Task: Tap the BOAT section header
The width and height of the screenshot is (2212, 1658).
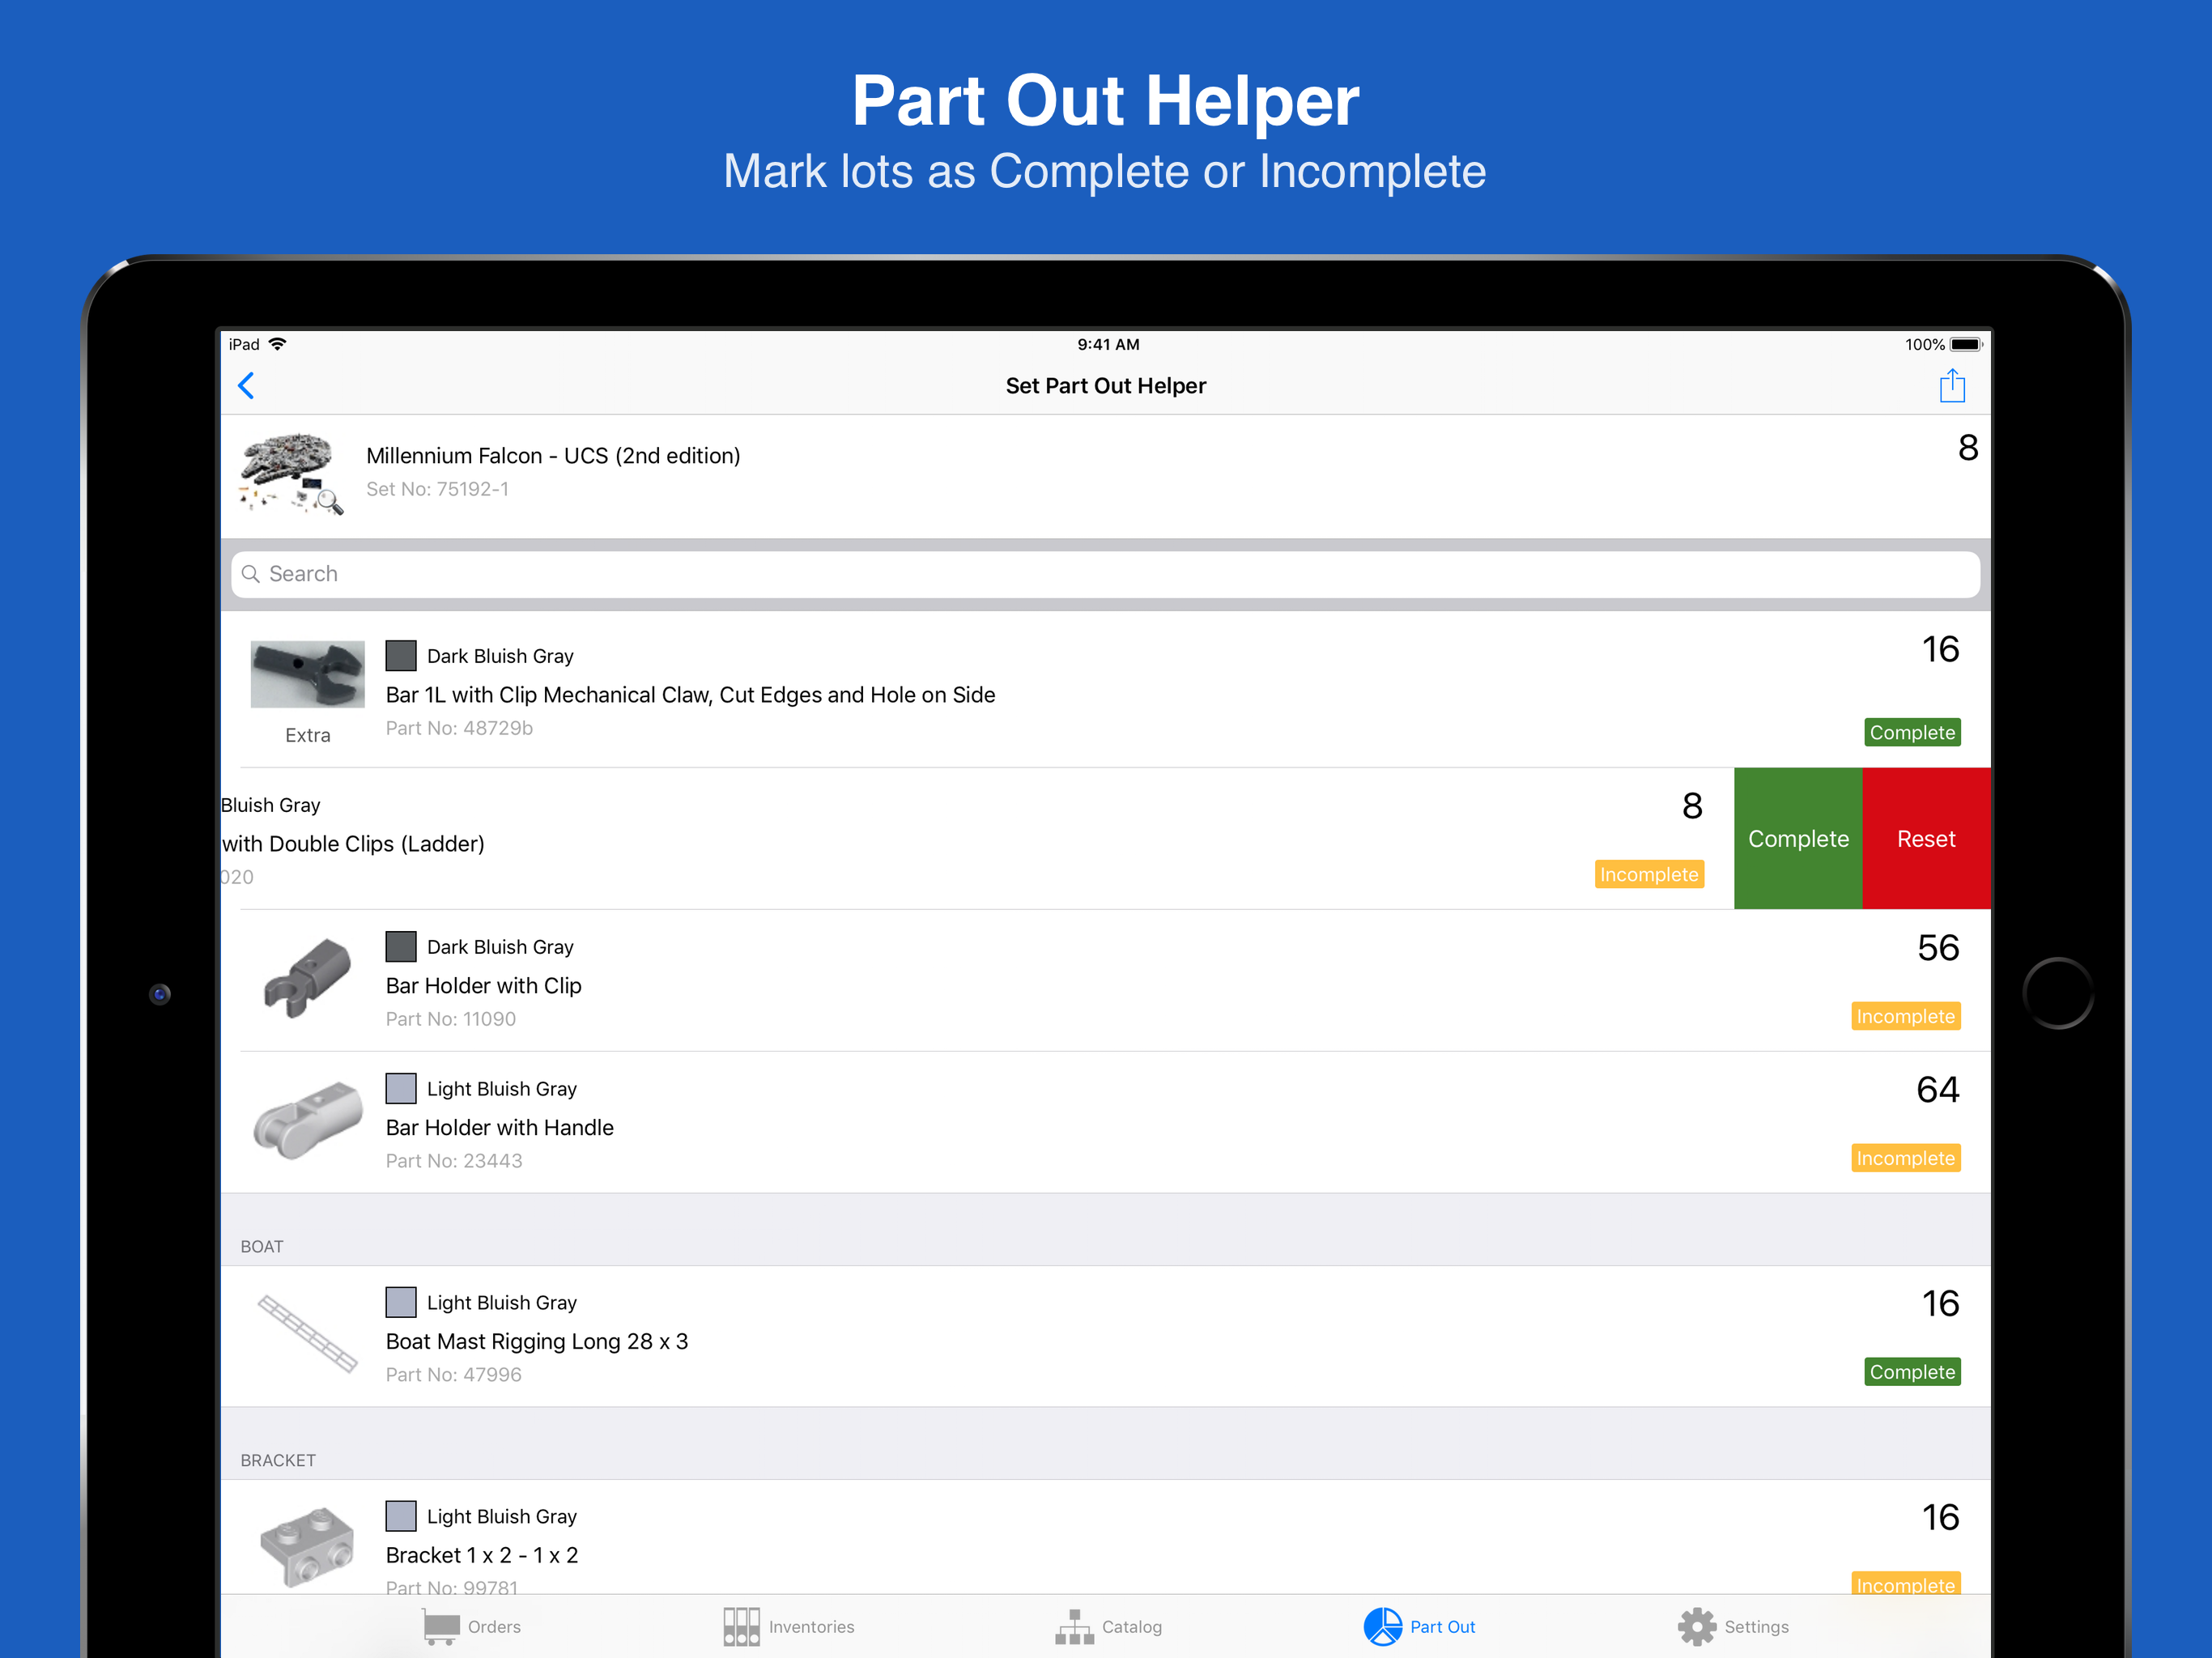Action: tap(262, 1246)
